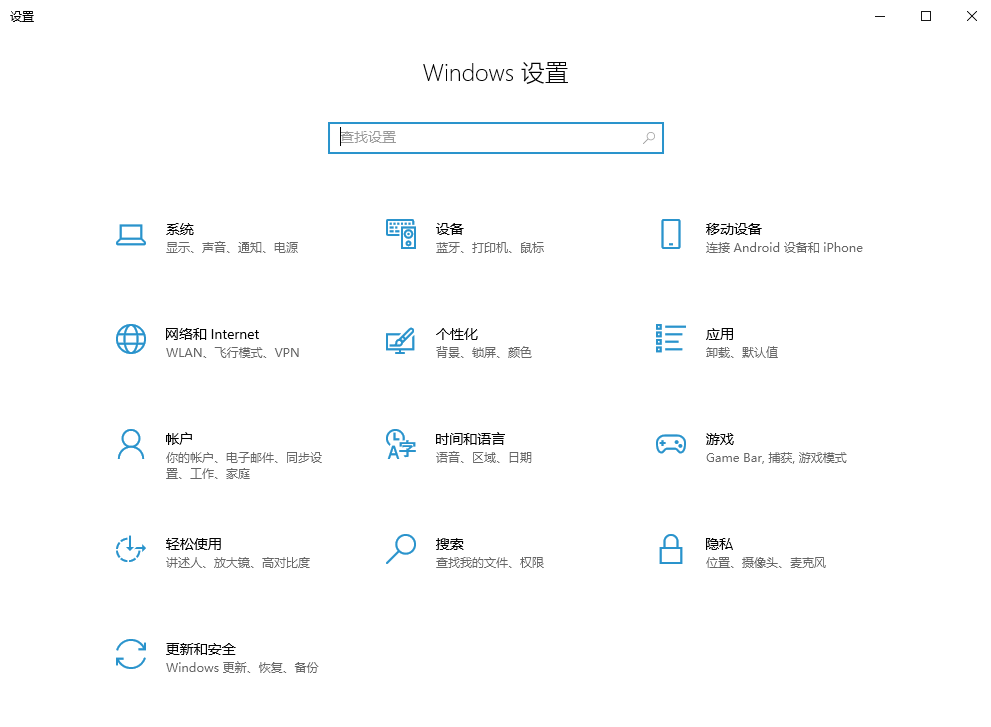Click the magnifier icon for 搜索 category
991x727 pixels.
pyautogui.click(x=400, y=549)
